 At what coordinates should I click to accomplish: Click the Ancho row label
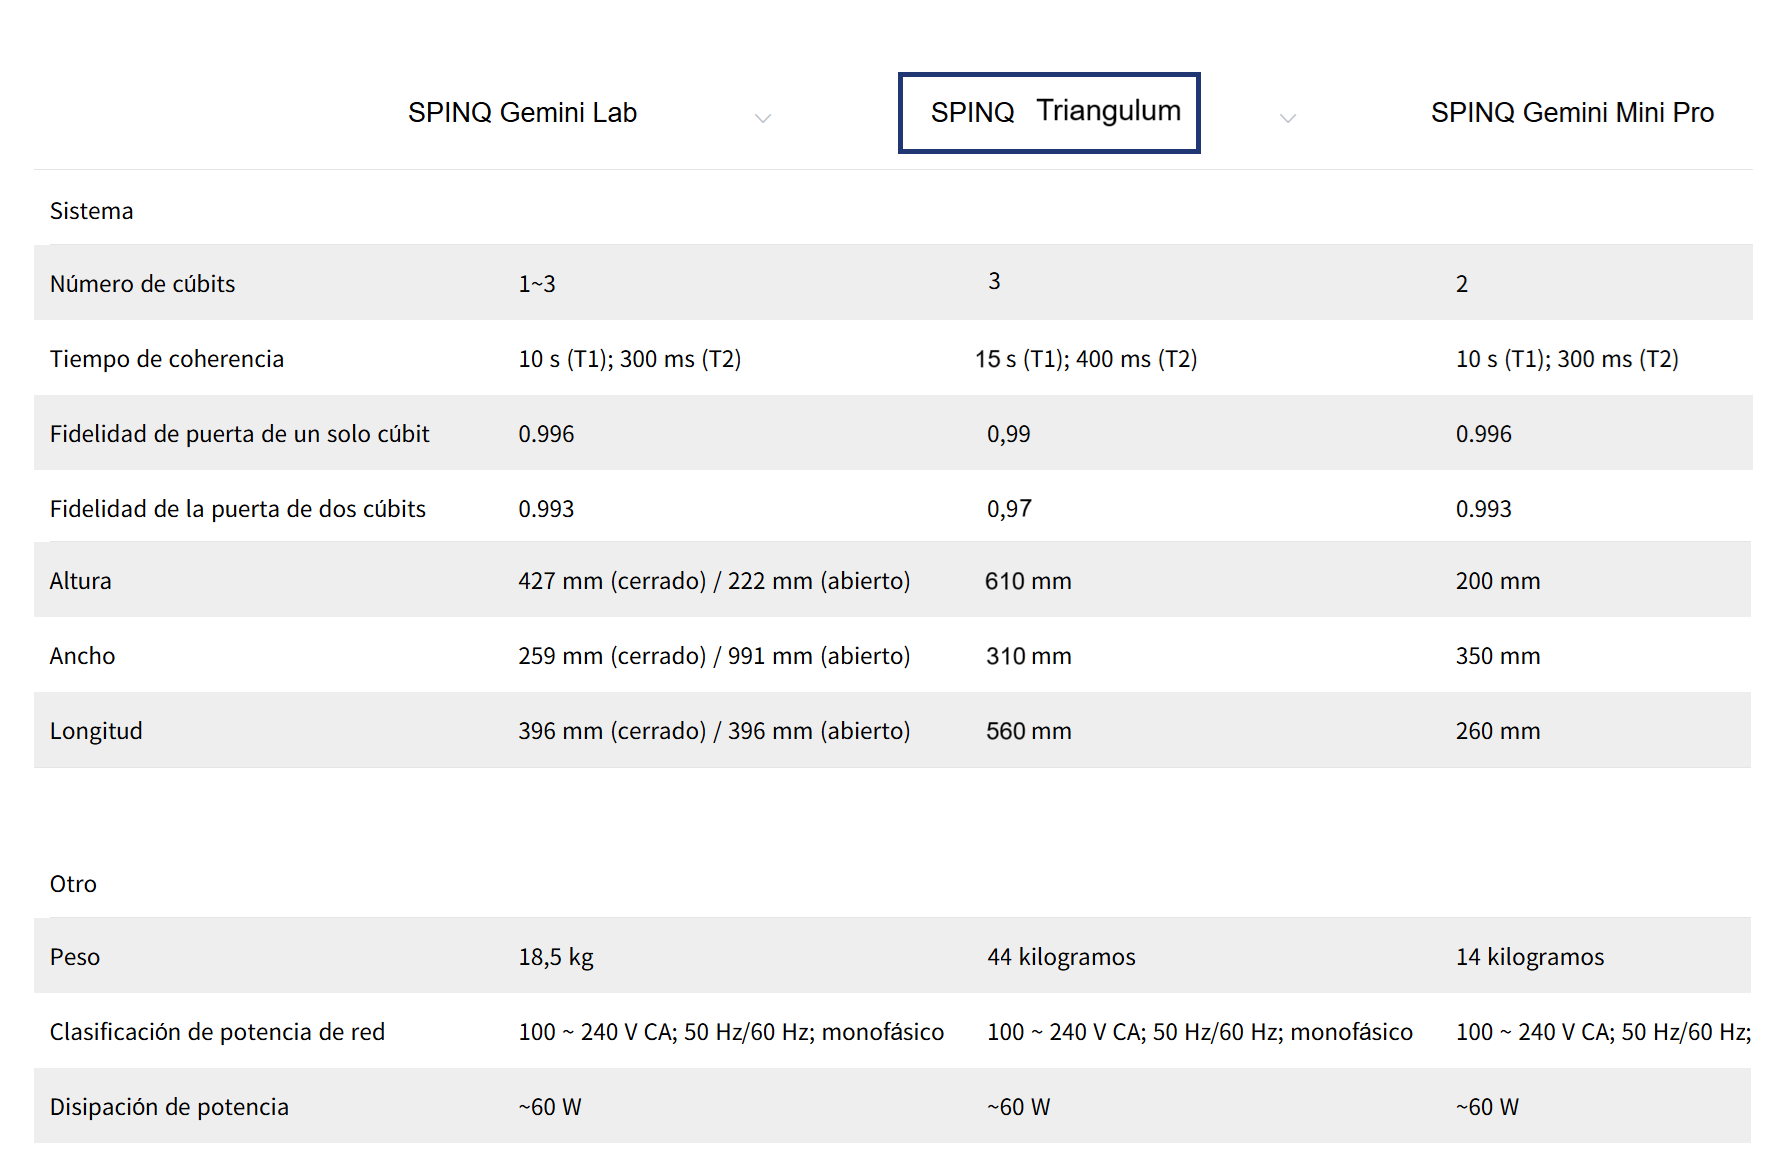pyautogui.click(x=83, y=656)
